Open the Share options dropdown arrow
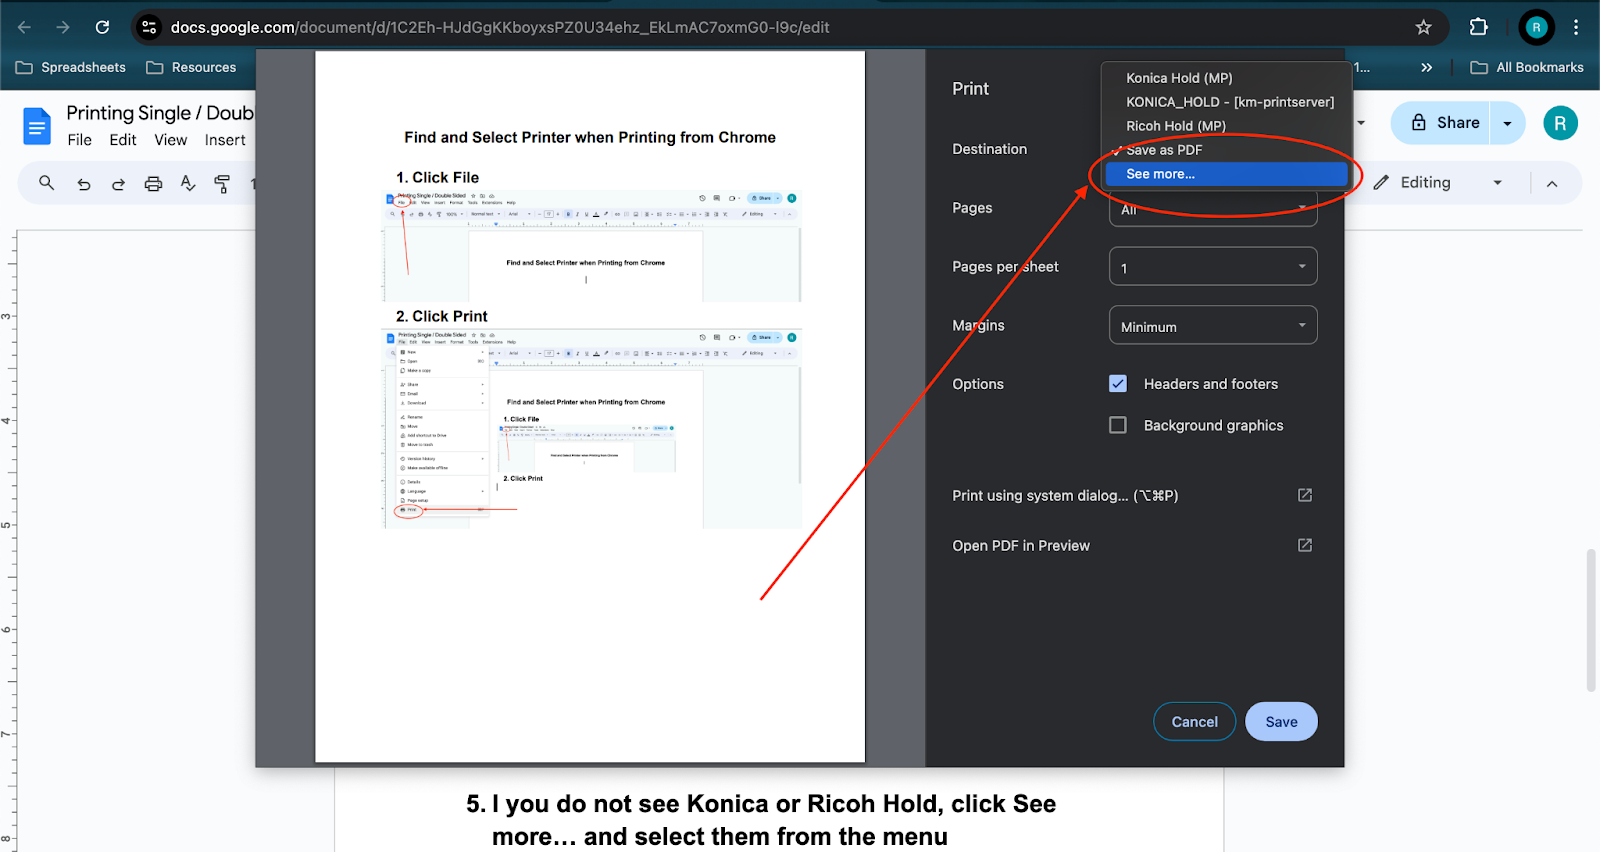This screenshot has width=1600, height=852. click(x=1507, y=123)
